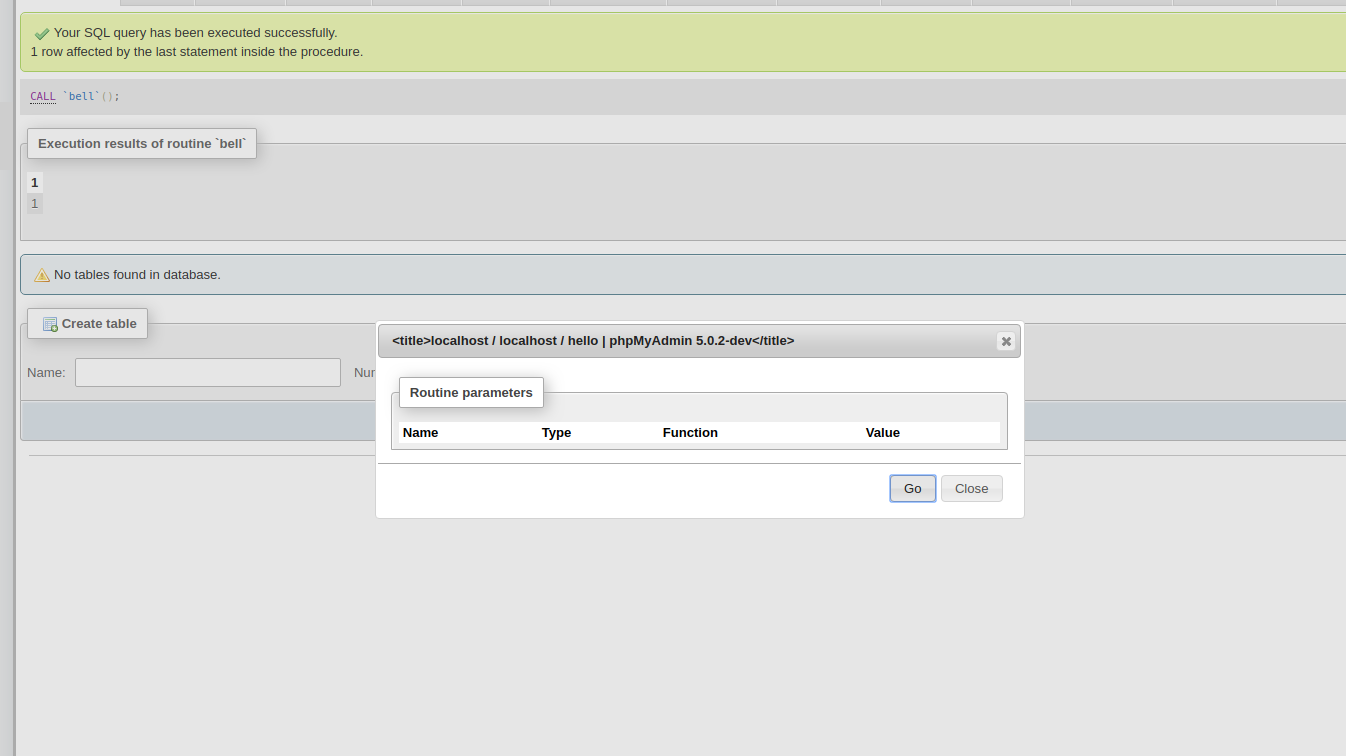
Task: Click the Create table icon
Action: pyautogui.click(x=49, y=323)
